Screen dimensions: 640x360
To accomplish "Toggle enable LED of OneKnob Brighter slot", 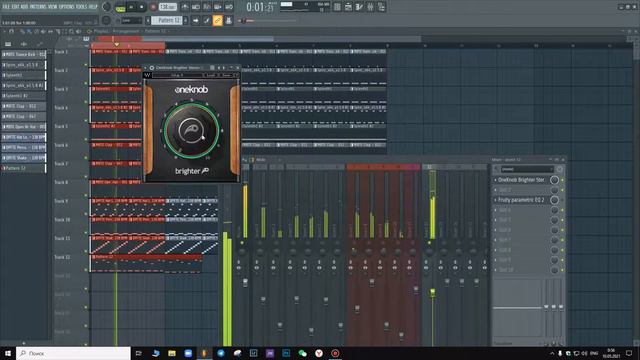I will tap(562, 180).
